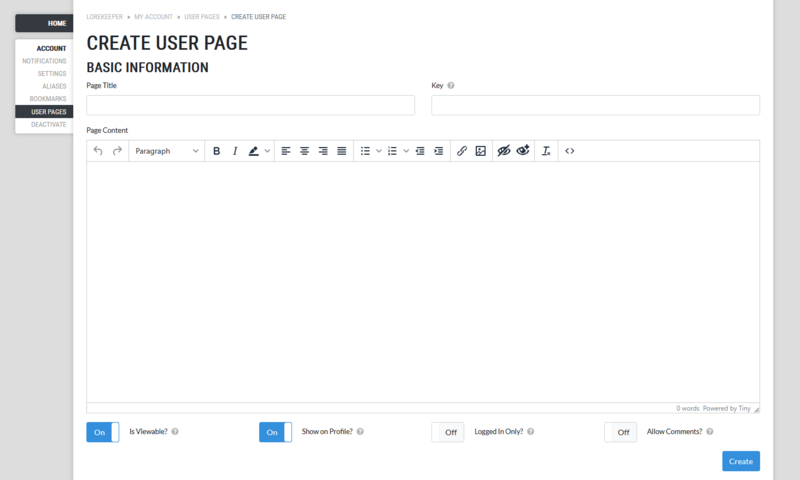Show help for Logged In Only
The image size is (800, 480).
(531, 432)
